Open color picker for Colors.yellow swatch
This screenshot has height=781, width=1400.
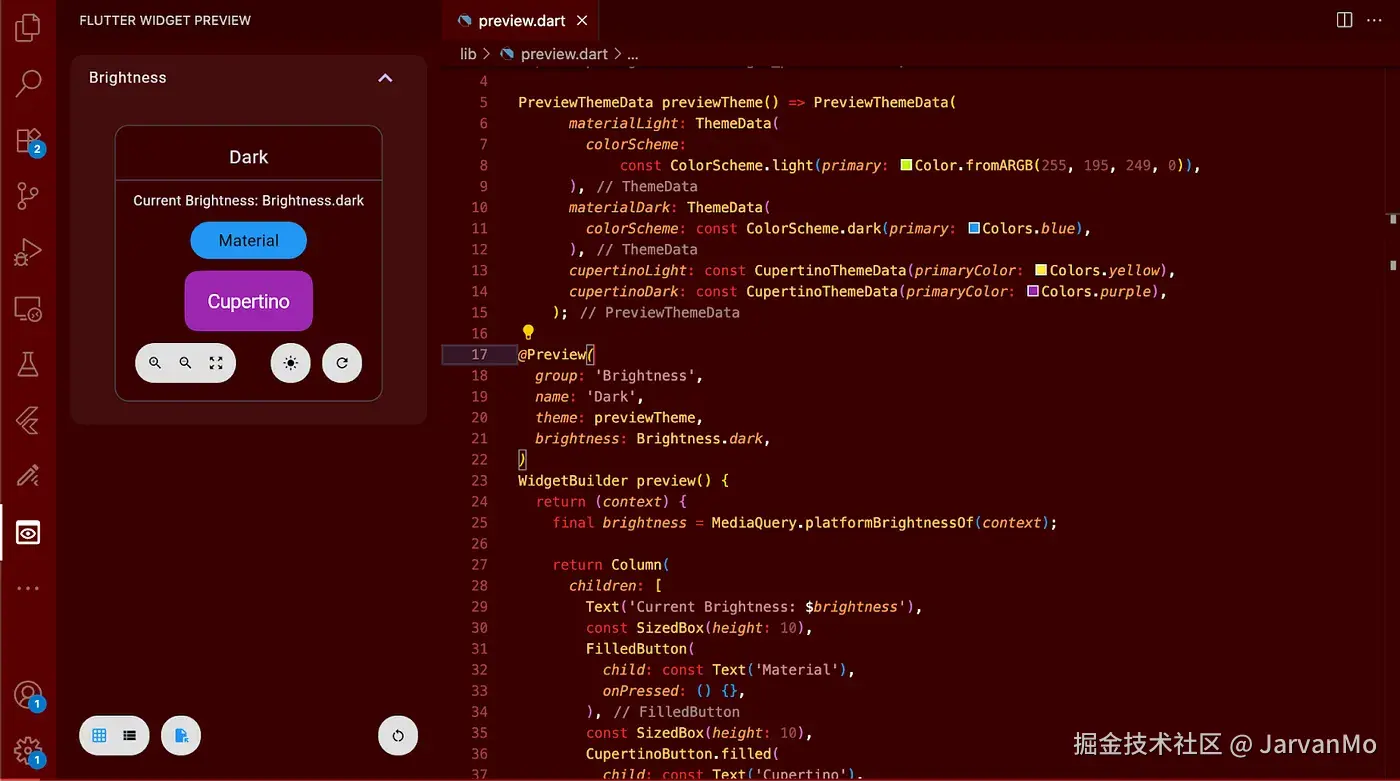pyautogui.click(x=1041, y=270)
